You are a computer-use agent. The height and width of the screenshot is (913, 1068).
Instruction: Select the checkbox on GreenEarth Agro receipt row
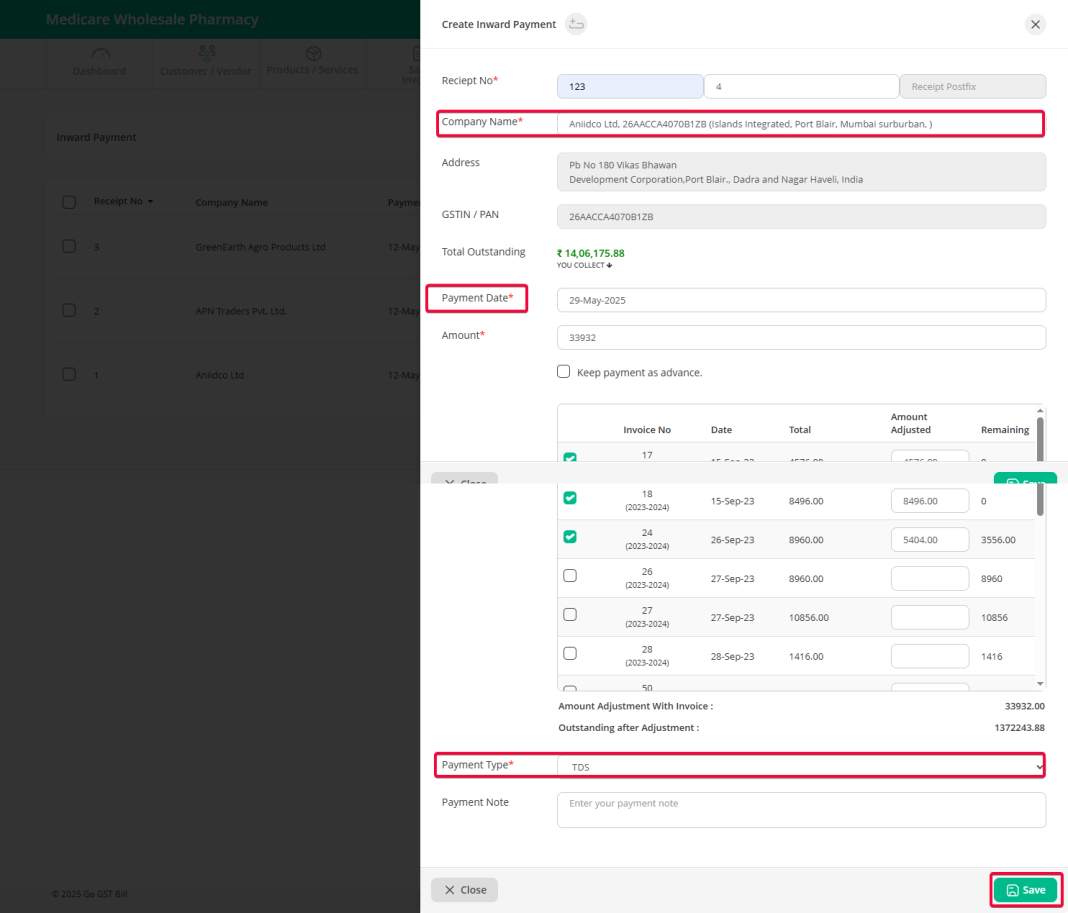(69, 246)
